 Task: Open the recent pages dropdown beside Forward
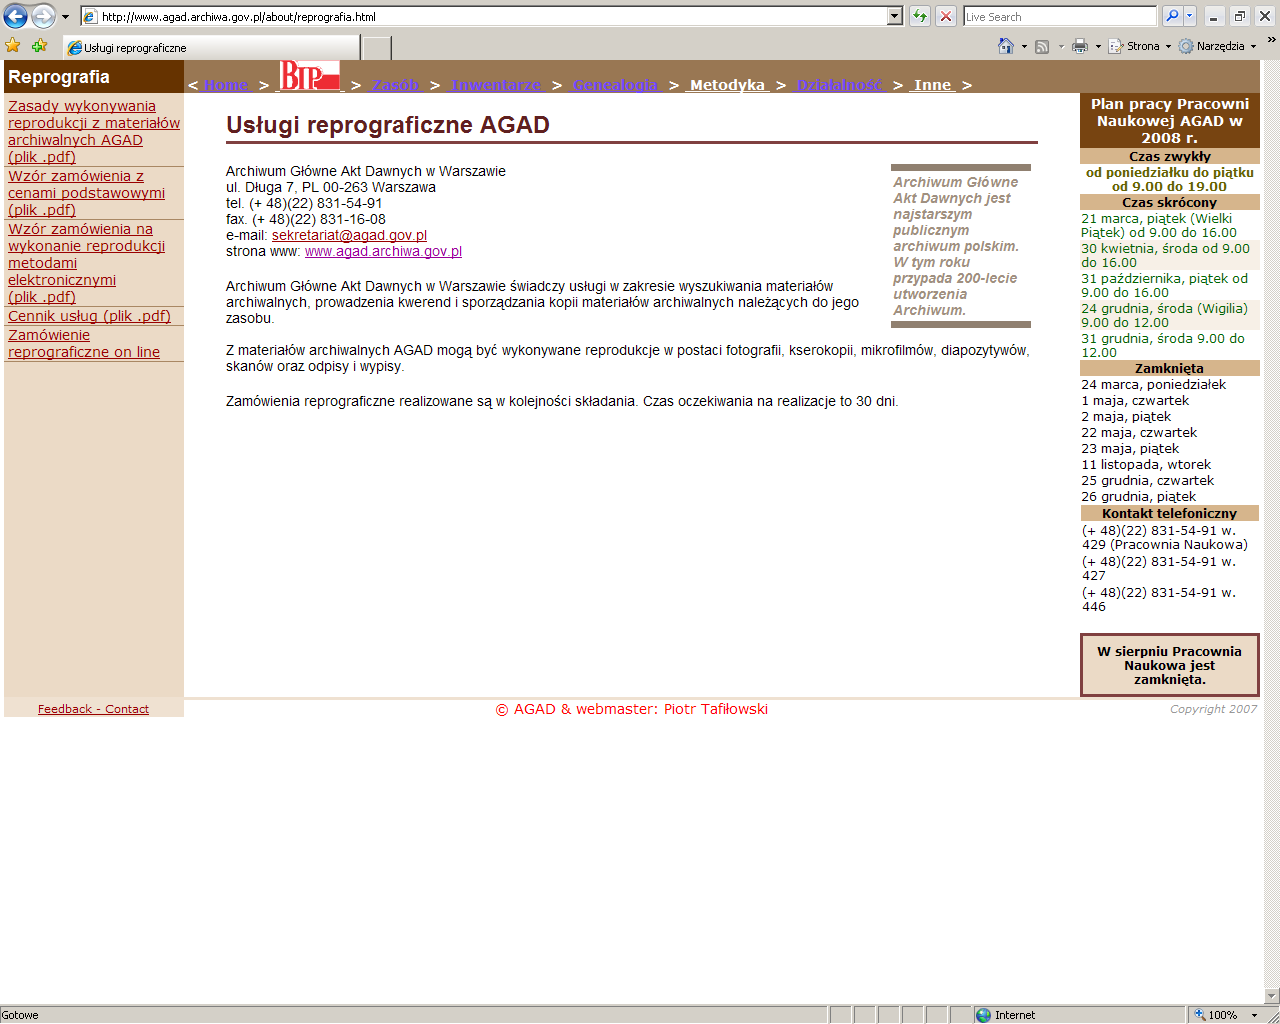pyautogui.click(x=66, y=17)
